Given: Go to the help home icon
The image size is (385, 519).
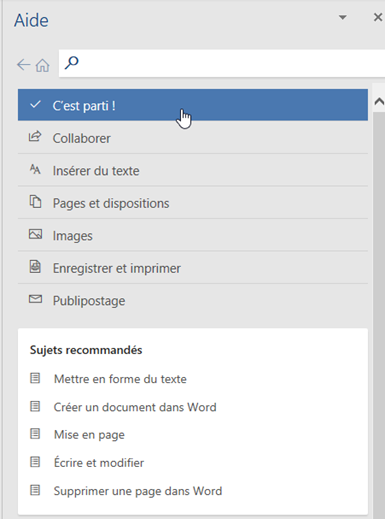Looking at the screenshot, I should click(x=42, y=65).
